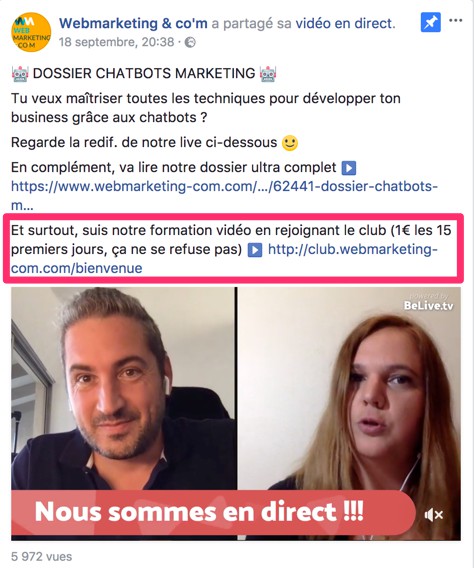Unmute the video with the speaker icon
The width and height of the screenshot is (474, 568).
pos(433,515)
